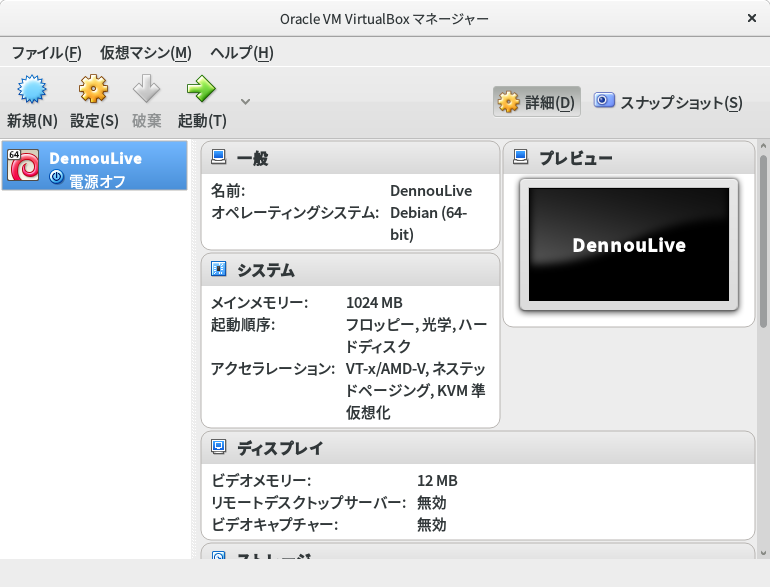Click the Debian (64-bit) OS value

click(429, 224)
